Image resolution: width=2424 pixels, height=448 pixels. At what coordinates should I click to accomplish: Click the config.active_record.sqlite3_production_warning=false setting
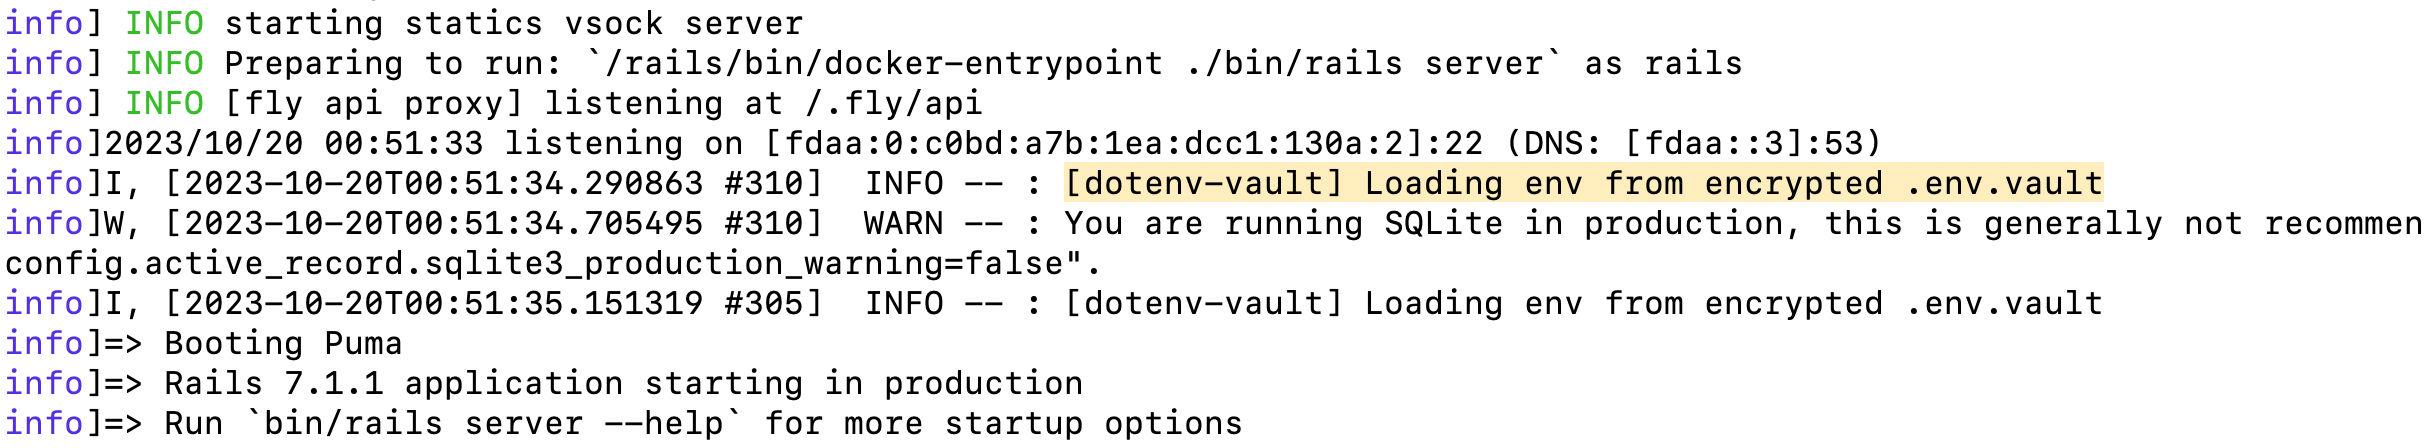click(x=543, y=264)
